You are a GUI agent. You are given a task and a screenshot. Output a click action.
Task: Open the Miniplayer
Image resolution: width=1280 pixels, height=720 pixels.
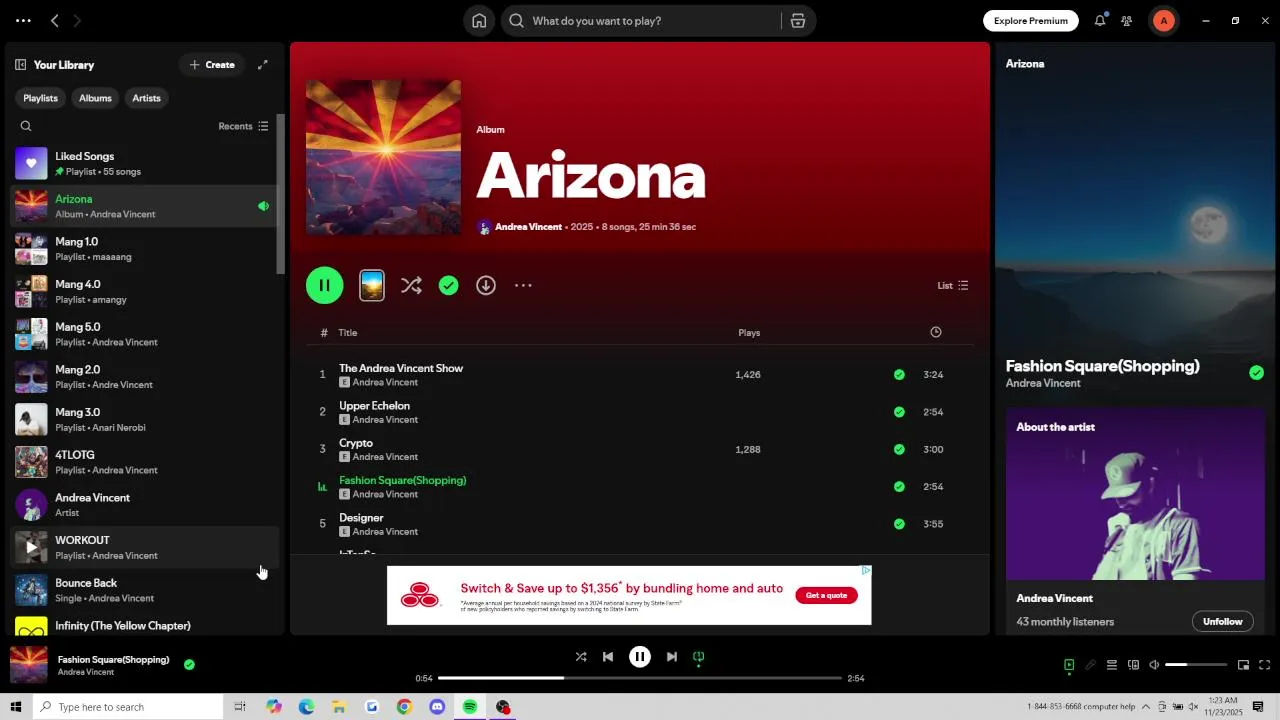1243,665
